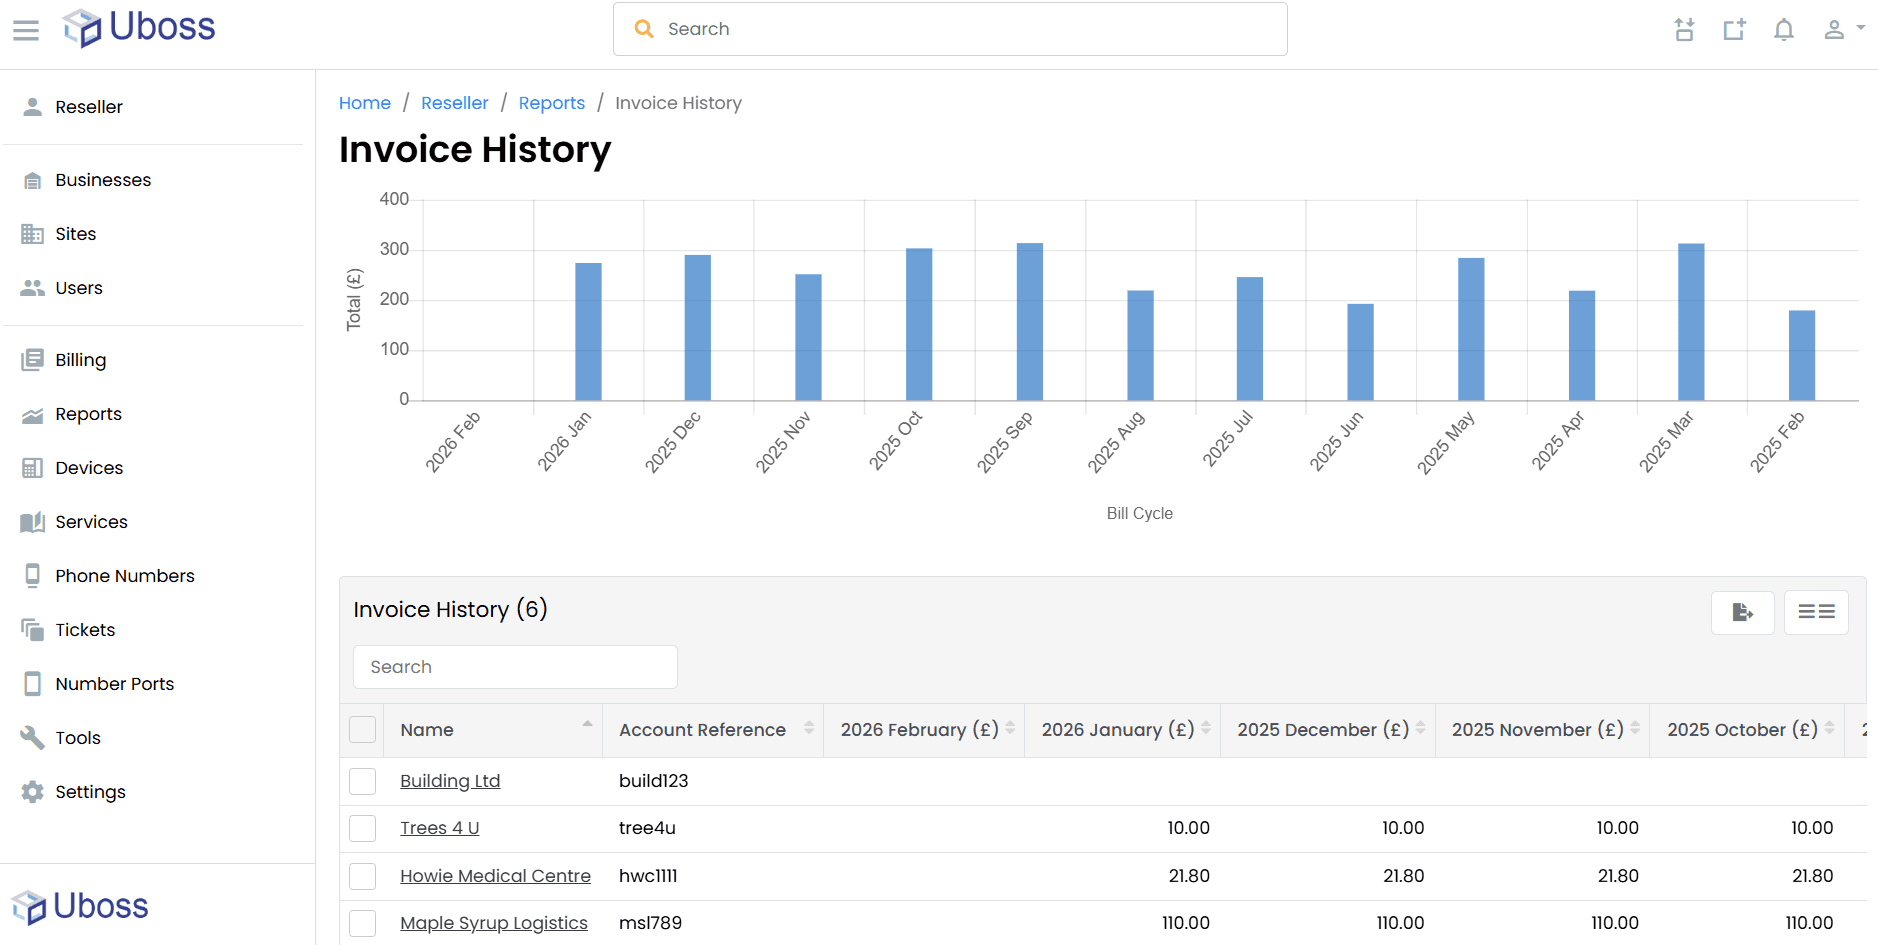Click the Tickets icon
Viewport: 1878px width, 945px height.
pyautogui.click(x=33, y=630)
